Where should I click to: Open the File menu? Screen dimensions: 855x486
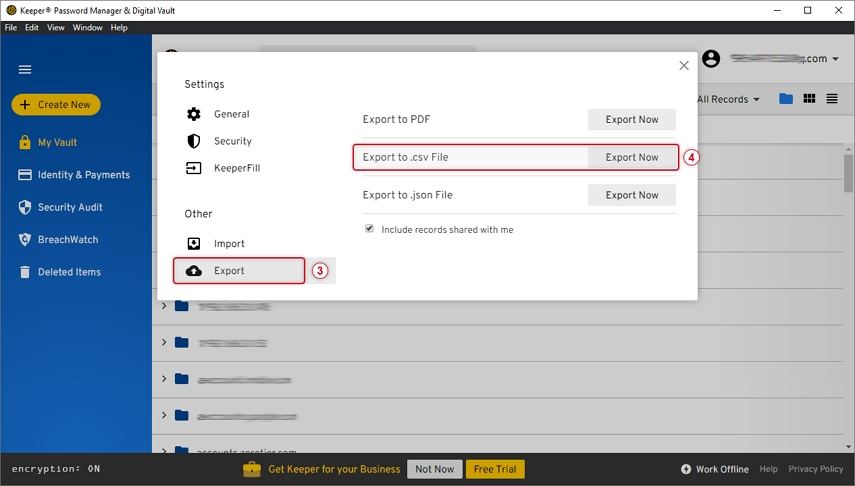coord(11,27)
